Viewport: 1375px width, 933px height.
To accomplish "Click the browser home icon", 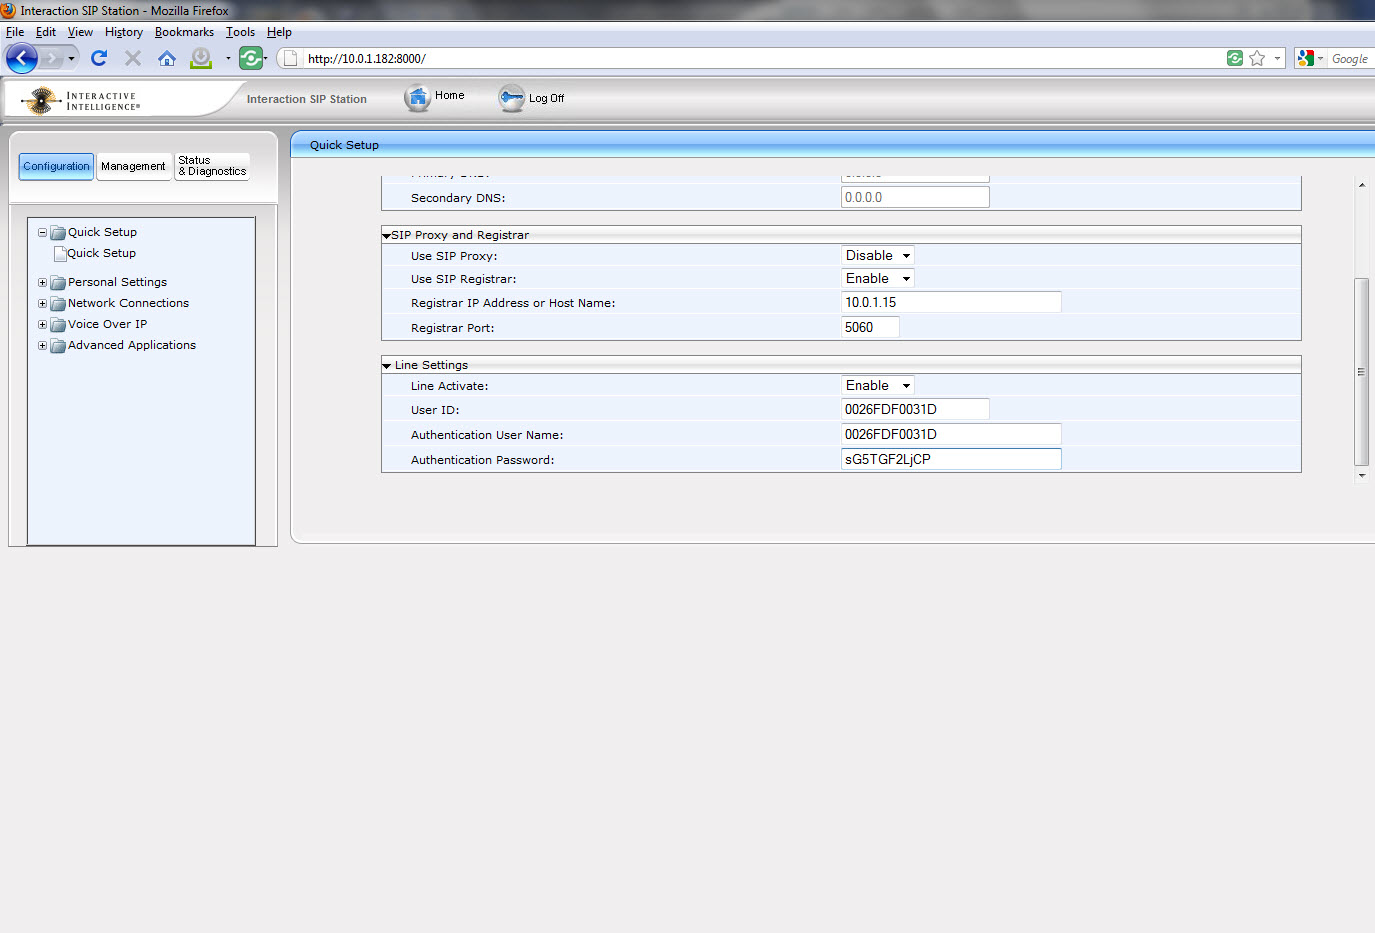I will coord(167,58).
